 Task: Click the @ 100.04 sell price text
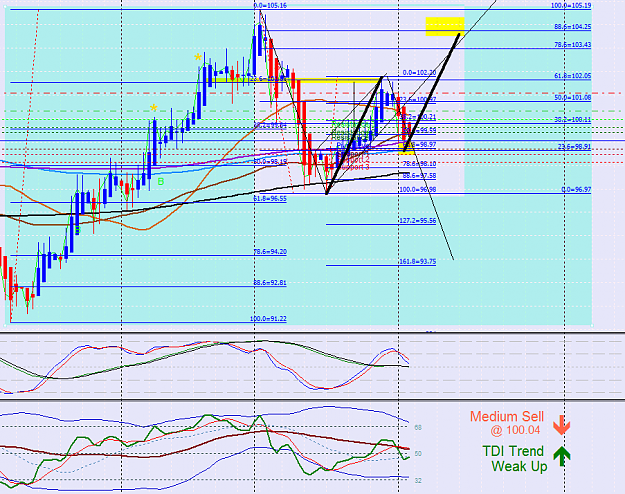(515, 430)
